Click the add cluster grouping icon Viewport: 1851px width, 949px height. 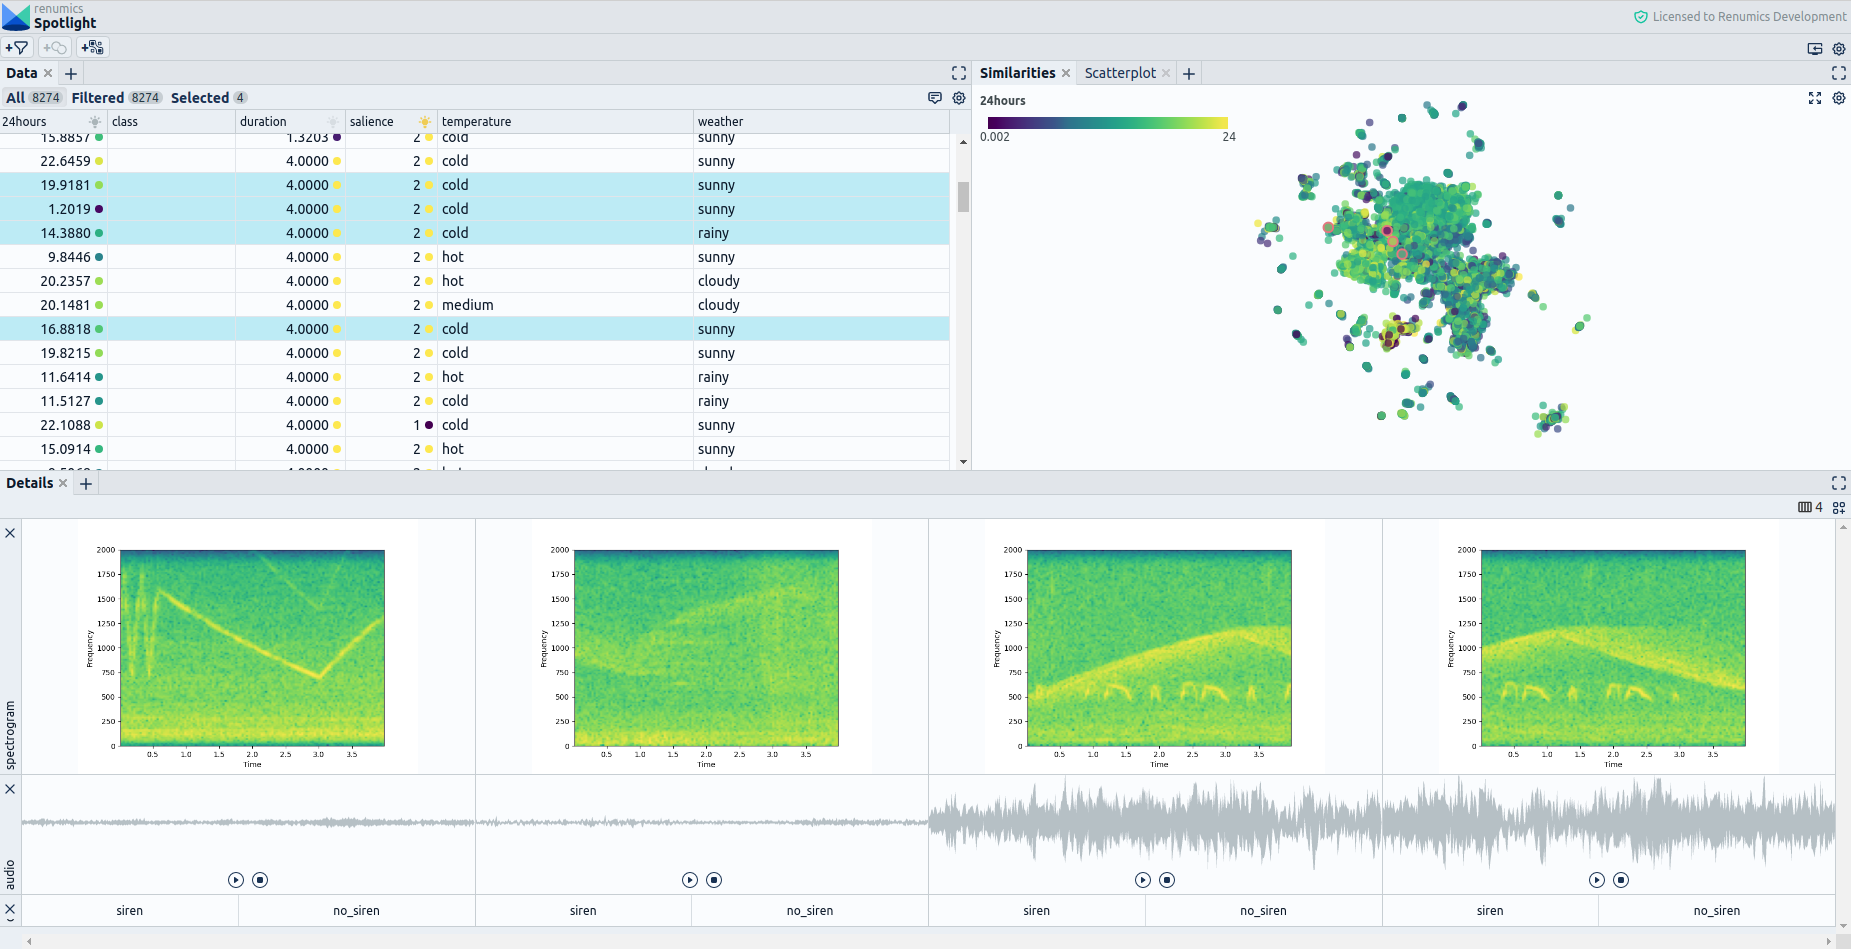(93, 47)
